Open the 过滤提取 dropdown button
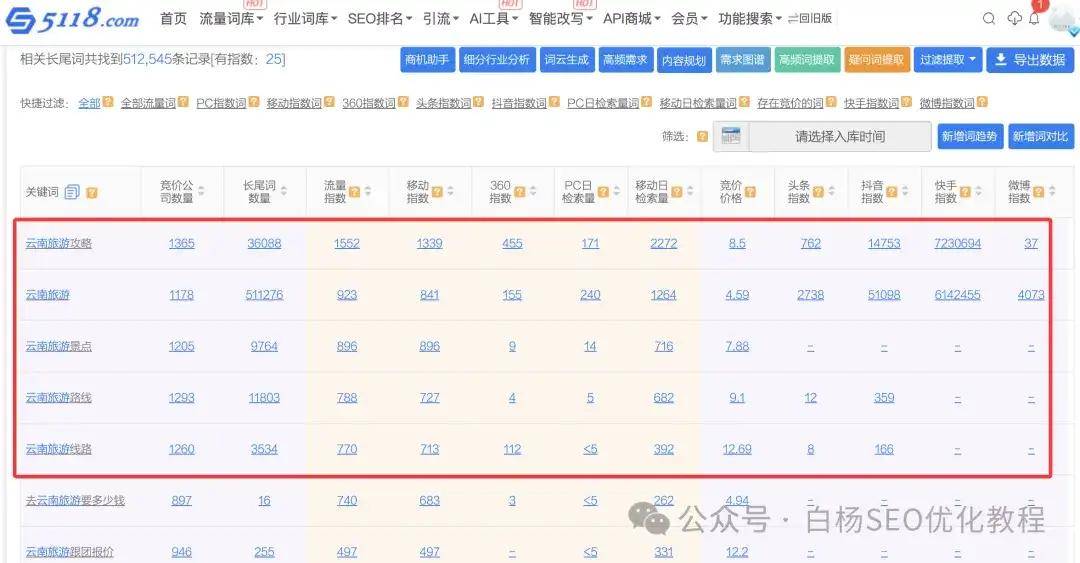 click(x=948, y=60)
